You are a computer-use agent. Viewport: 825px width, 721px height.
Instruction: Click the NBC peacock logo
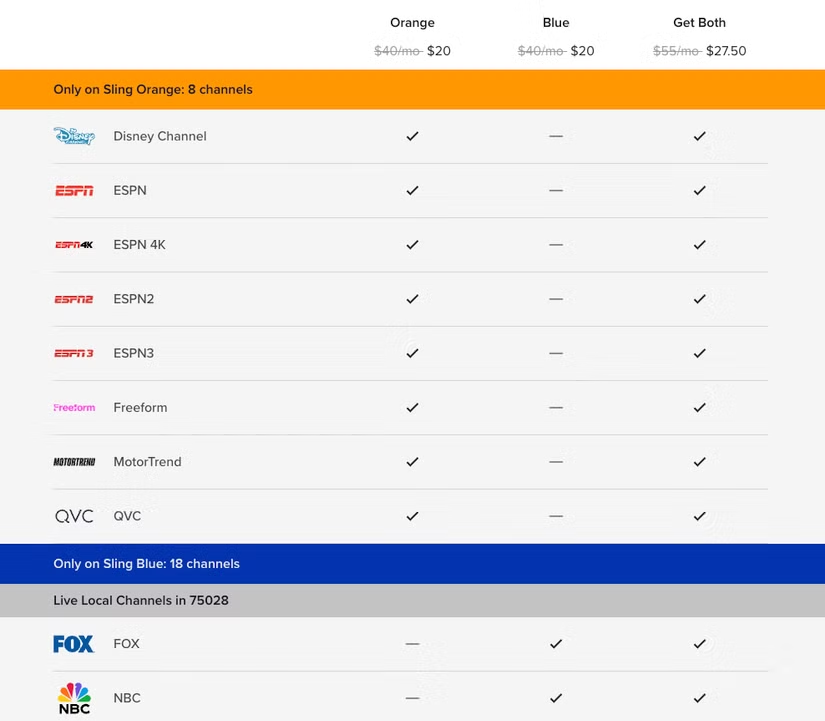point(74,698)
